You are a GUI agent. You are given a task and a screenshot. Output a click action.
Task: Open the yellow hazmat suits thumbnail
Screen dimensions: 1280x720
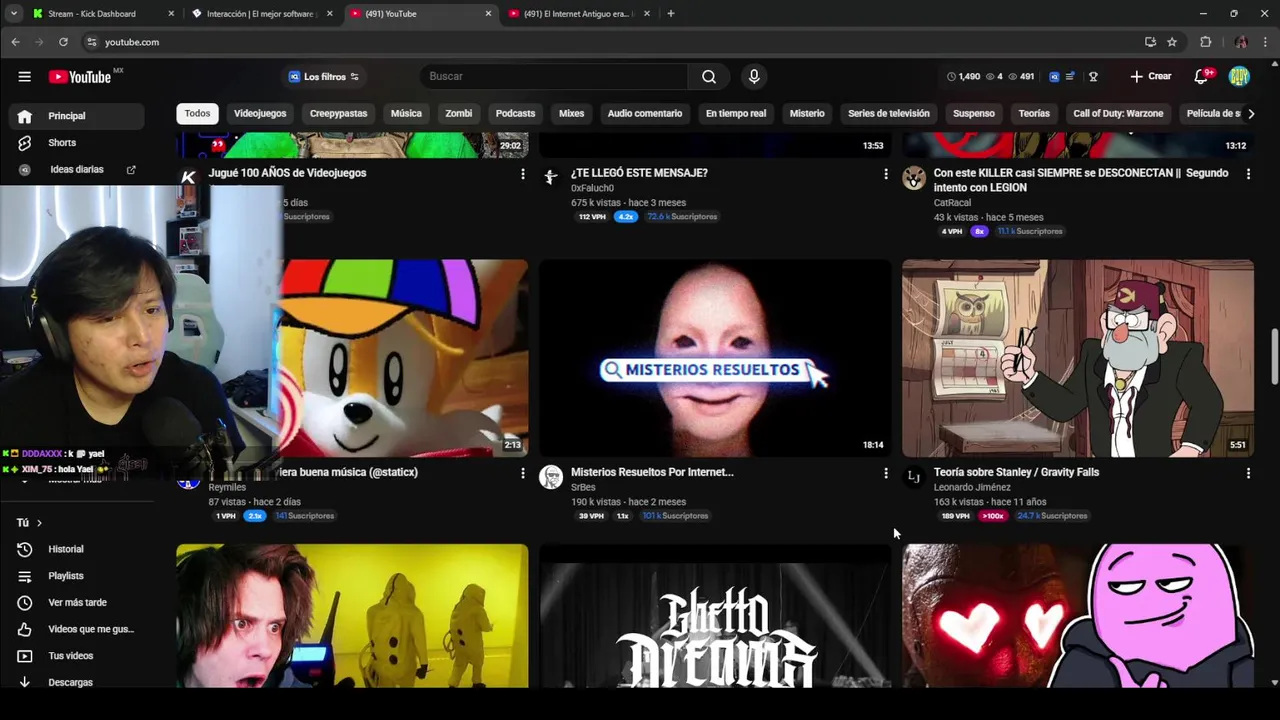[352, 616]
